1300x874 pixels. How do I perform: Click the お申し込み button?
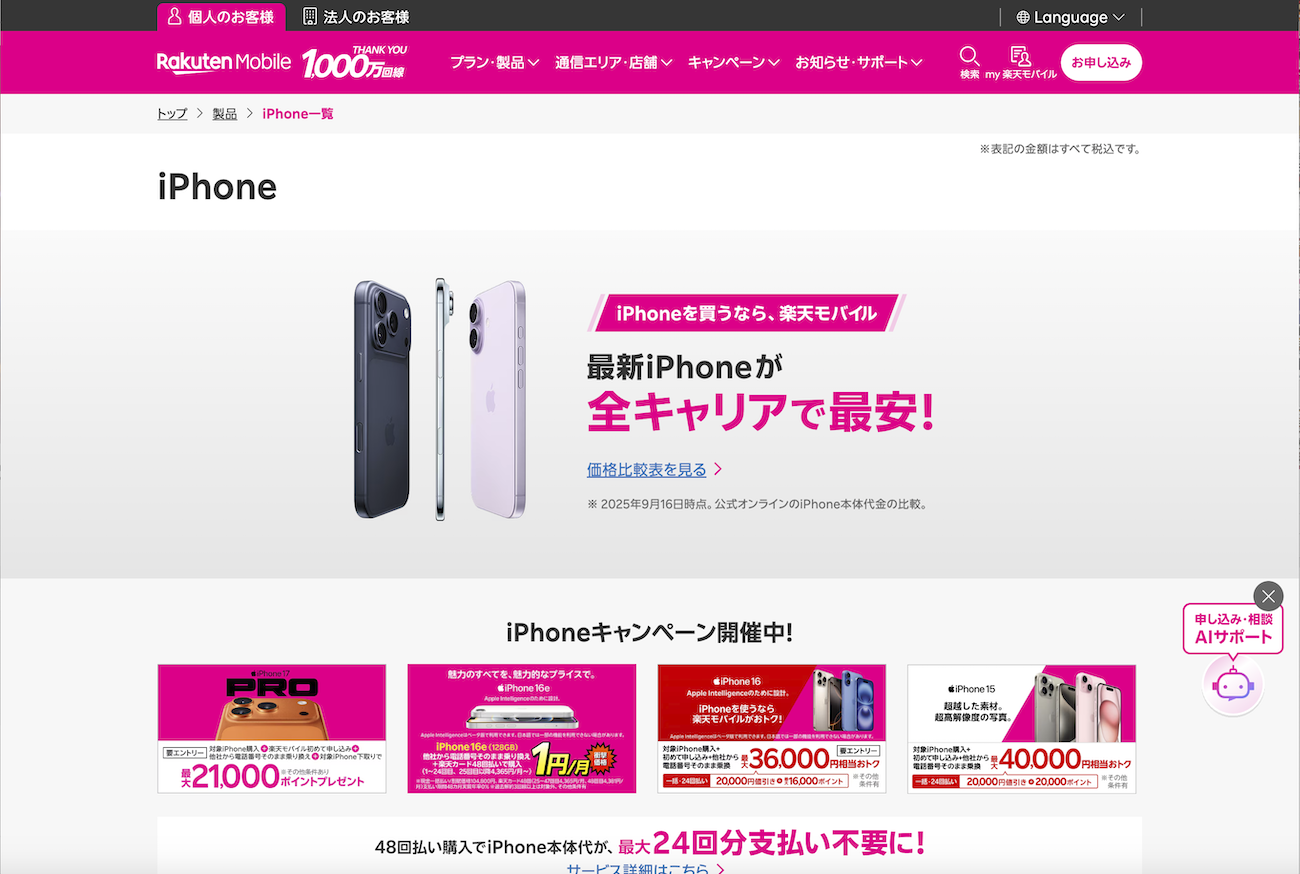pyautogui.click(x=1101, y=62)
